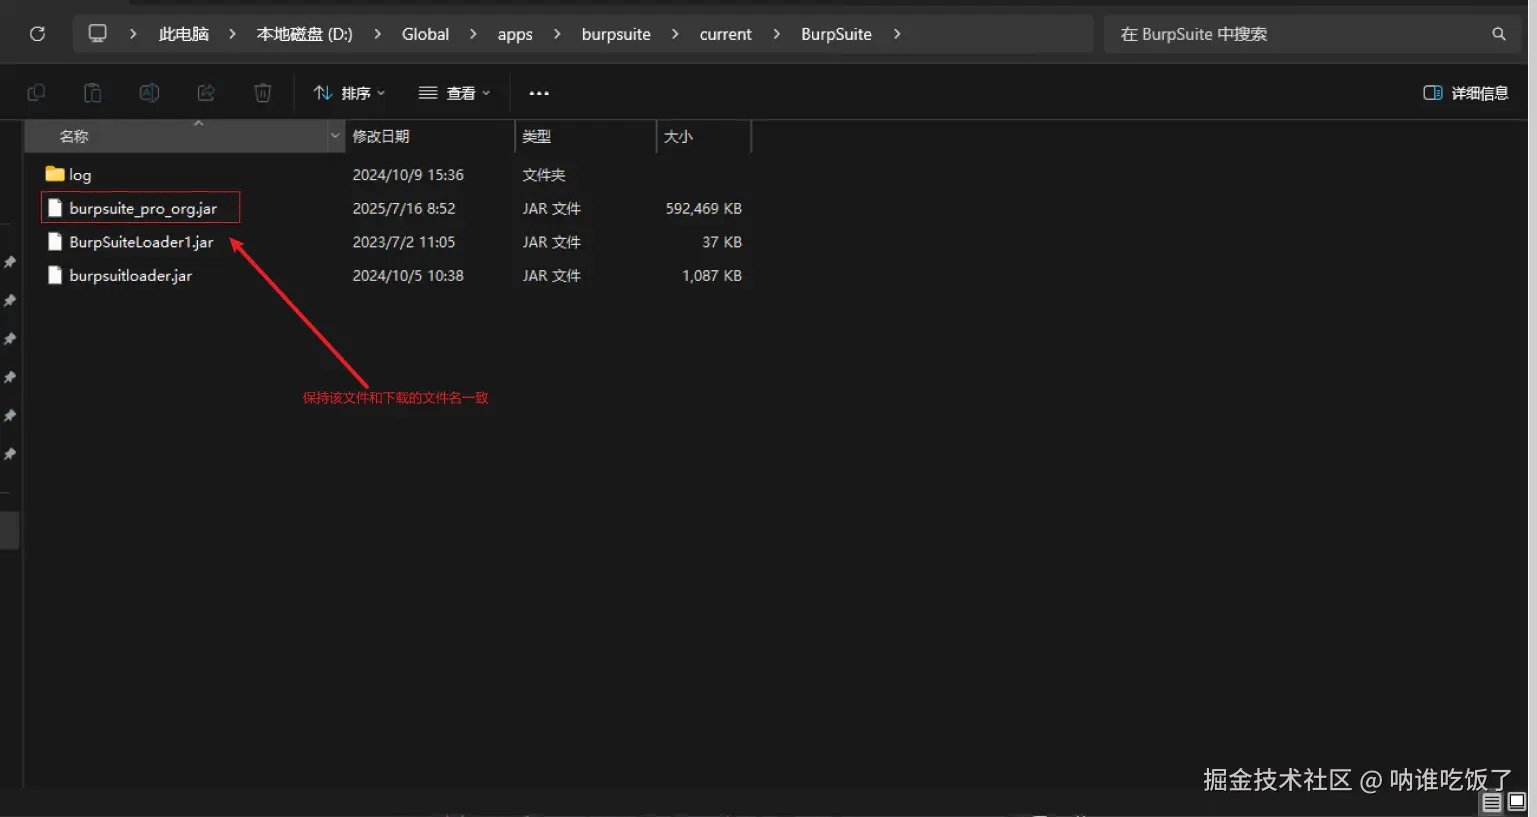
Task: Click the Copy icon in toolbar
Action: pos(36,93)
